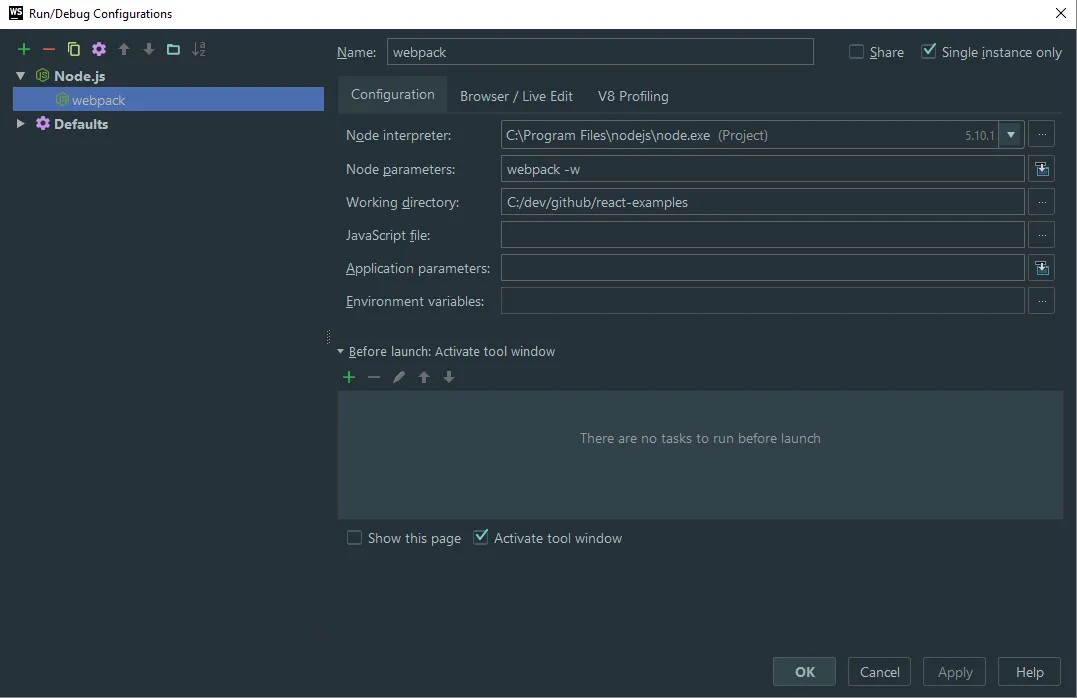The image size is (1077, 698).
Task: Create a new configuration folder
Action: pyautogui.click(x=173, y=49)
